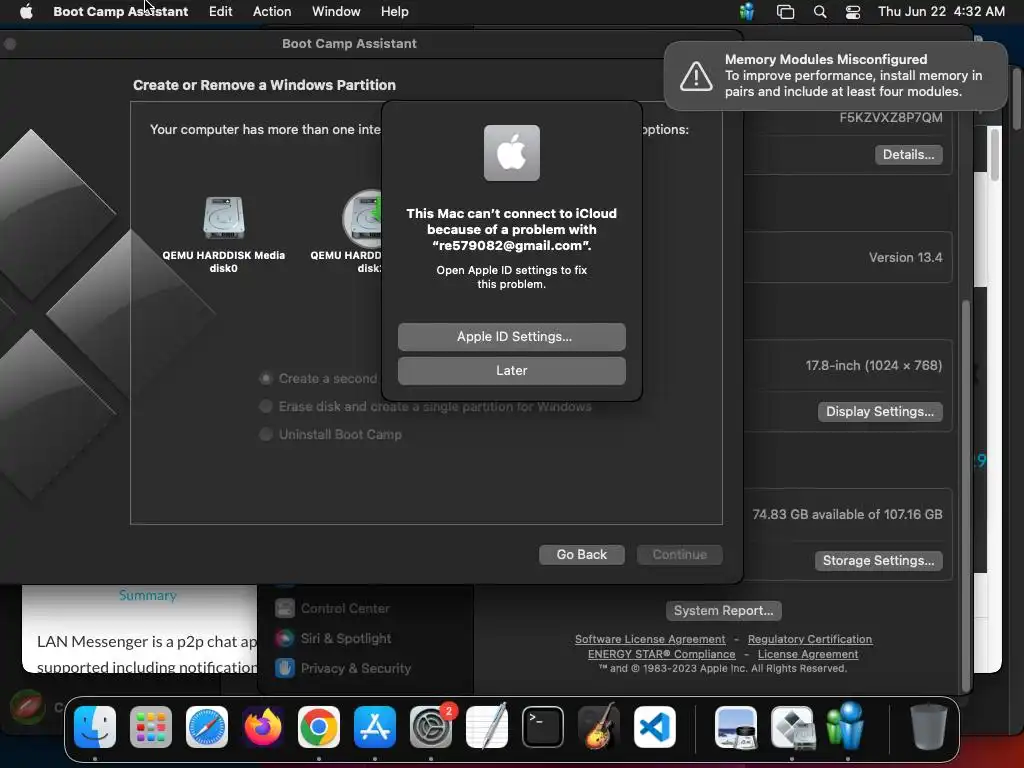1024x768 pixels.
Task: Open the License Agreement link
Action: pyautogui.click(x=808, y=654)
